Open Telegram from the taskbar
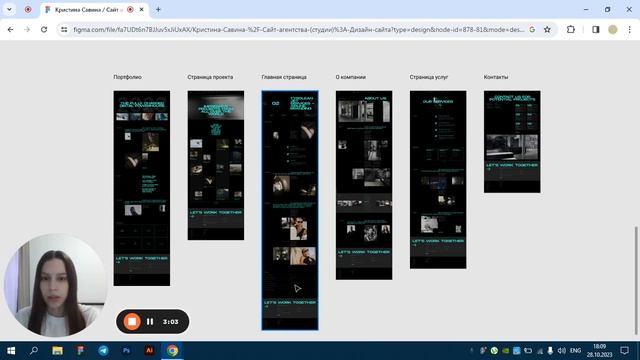The height and width of the screenshot is (360, 640). coord(103,351)
